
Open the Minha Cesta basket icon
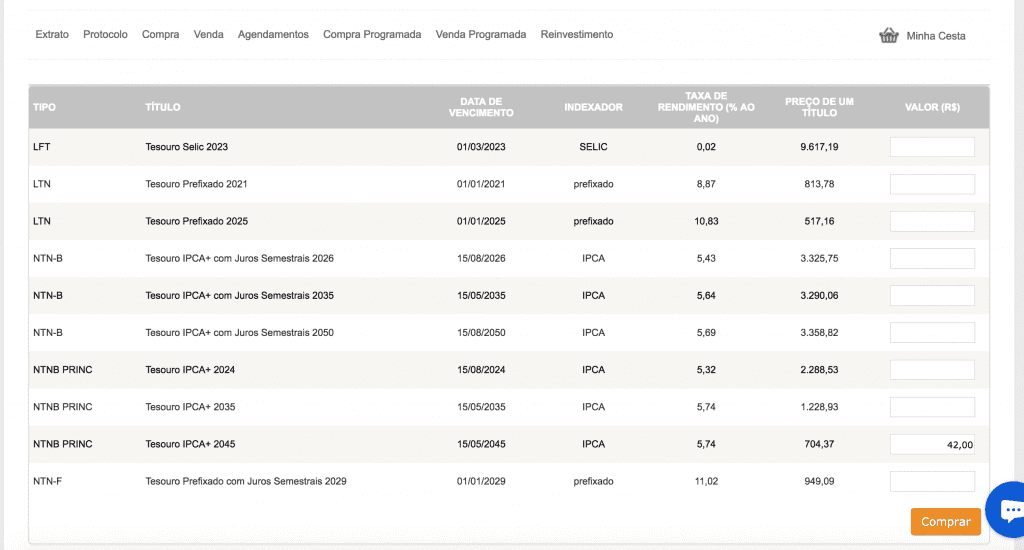click(x=889, y=35)
